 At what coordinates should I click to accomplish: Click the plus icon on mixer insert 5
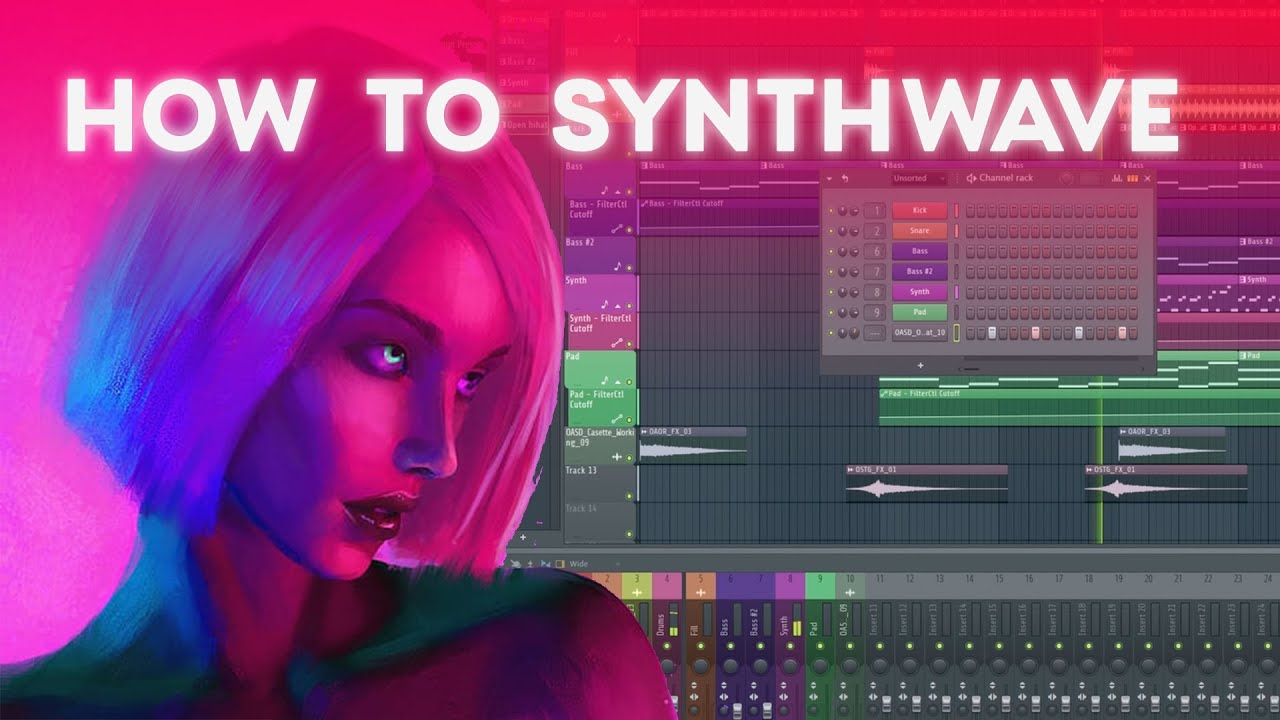tap(701, 592)
